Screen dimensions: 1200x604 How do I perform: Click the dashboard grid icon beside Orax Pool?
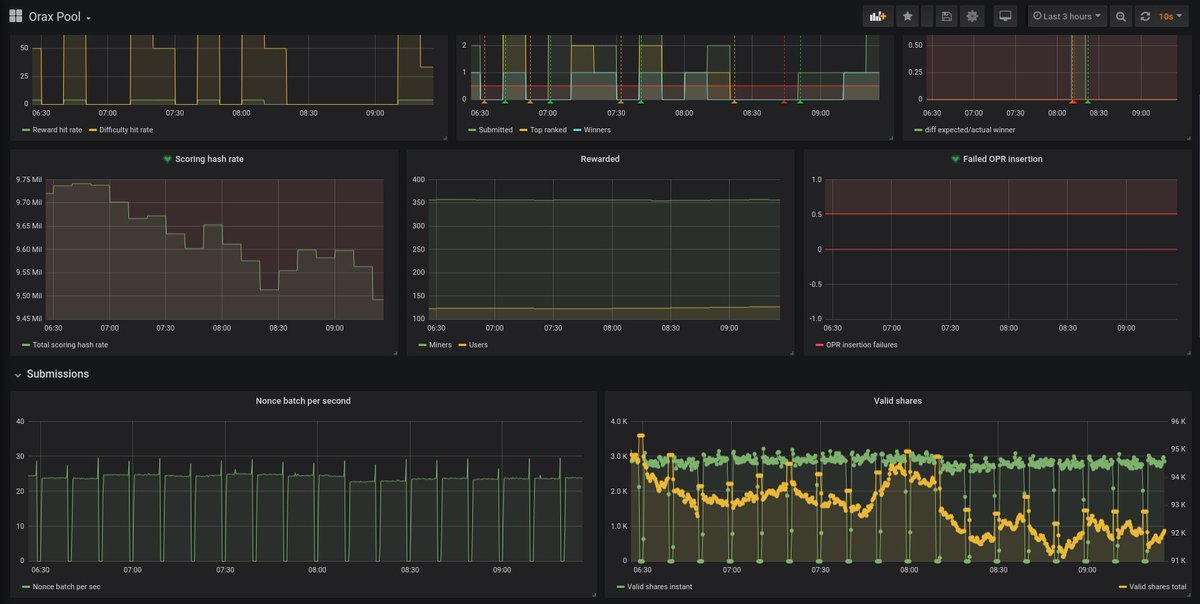point(16,16)
